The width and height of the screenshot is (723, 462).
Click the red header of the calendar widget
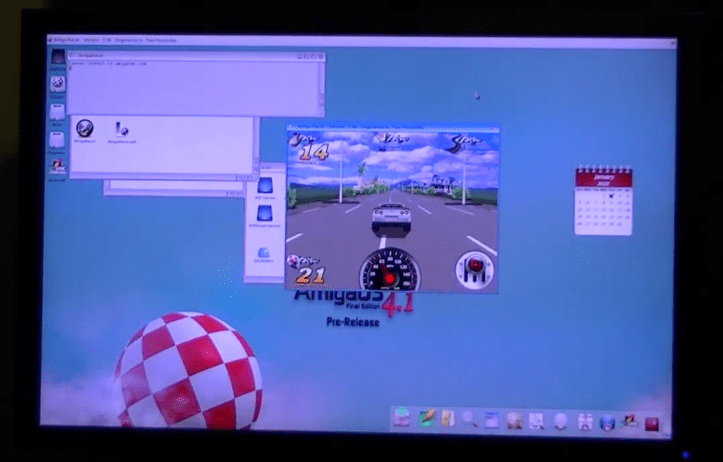(x=603, y=177)
